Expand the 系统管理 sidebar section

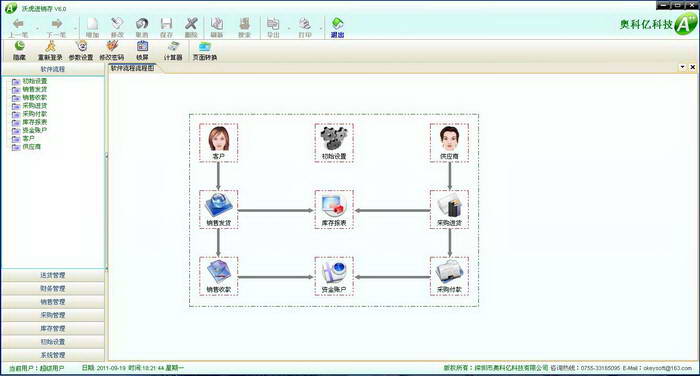coord(53,355)
